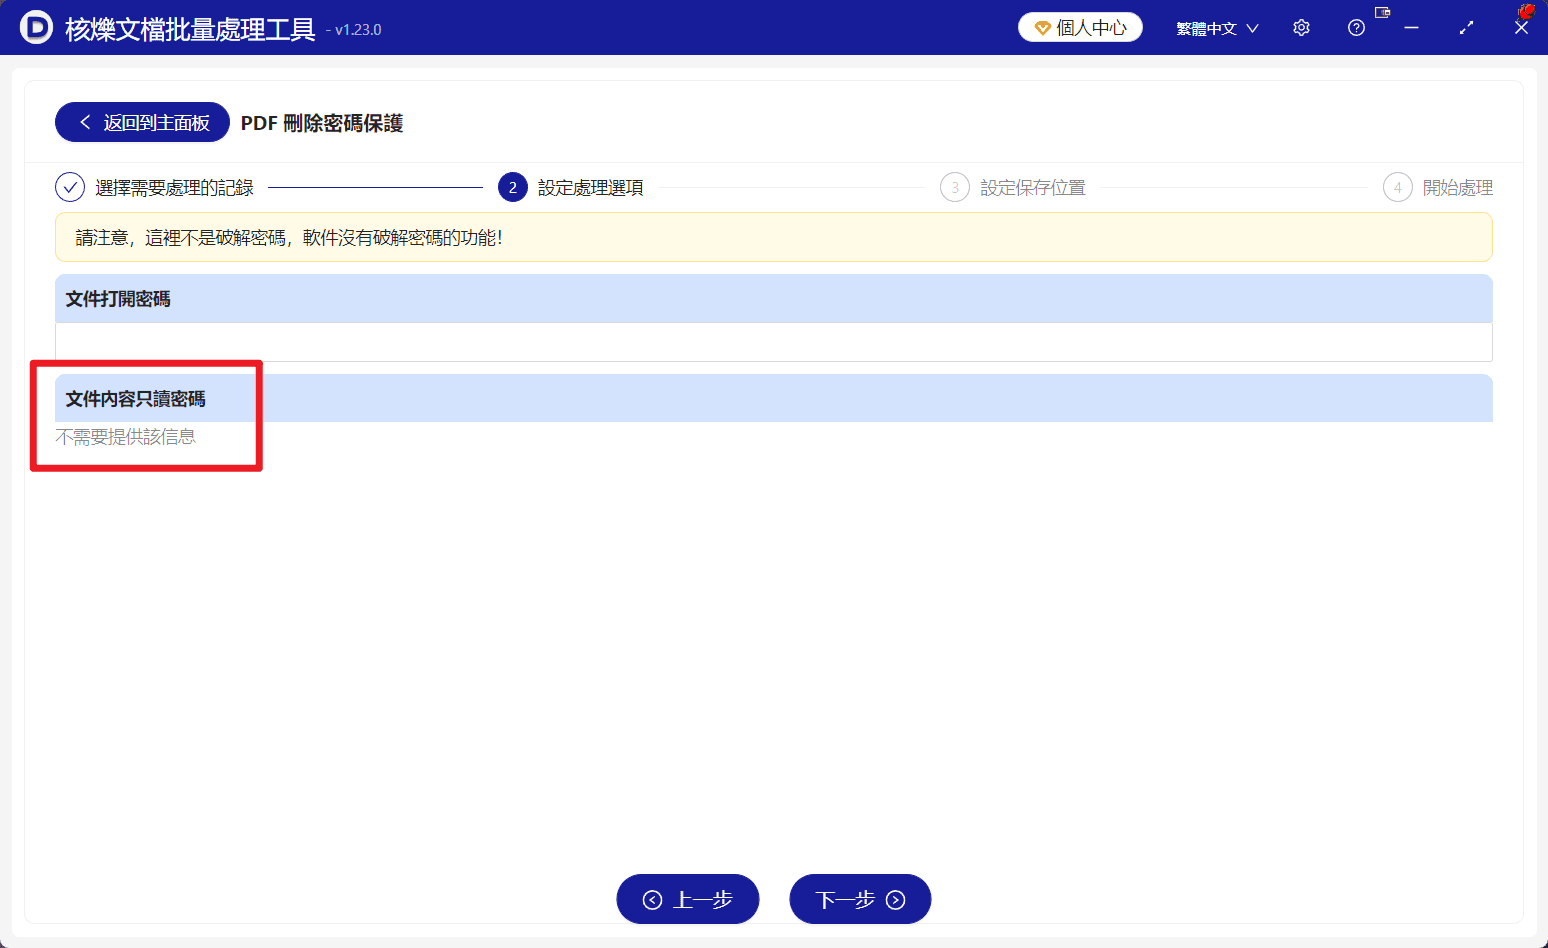Click the 文件內容只讀密碼 section header
Screen dimensions: 1548x948
tap(774, 398)
